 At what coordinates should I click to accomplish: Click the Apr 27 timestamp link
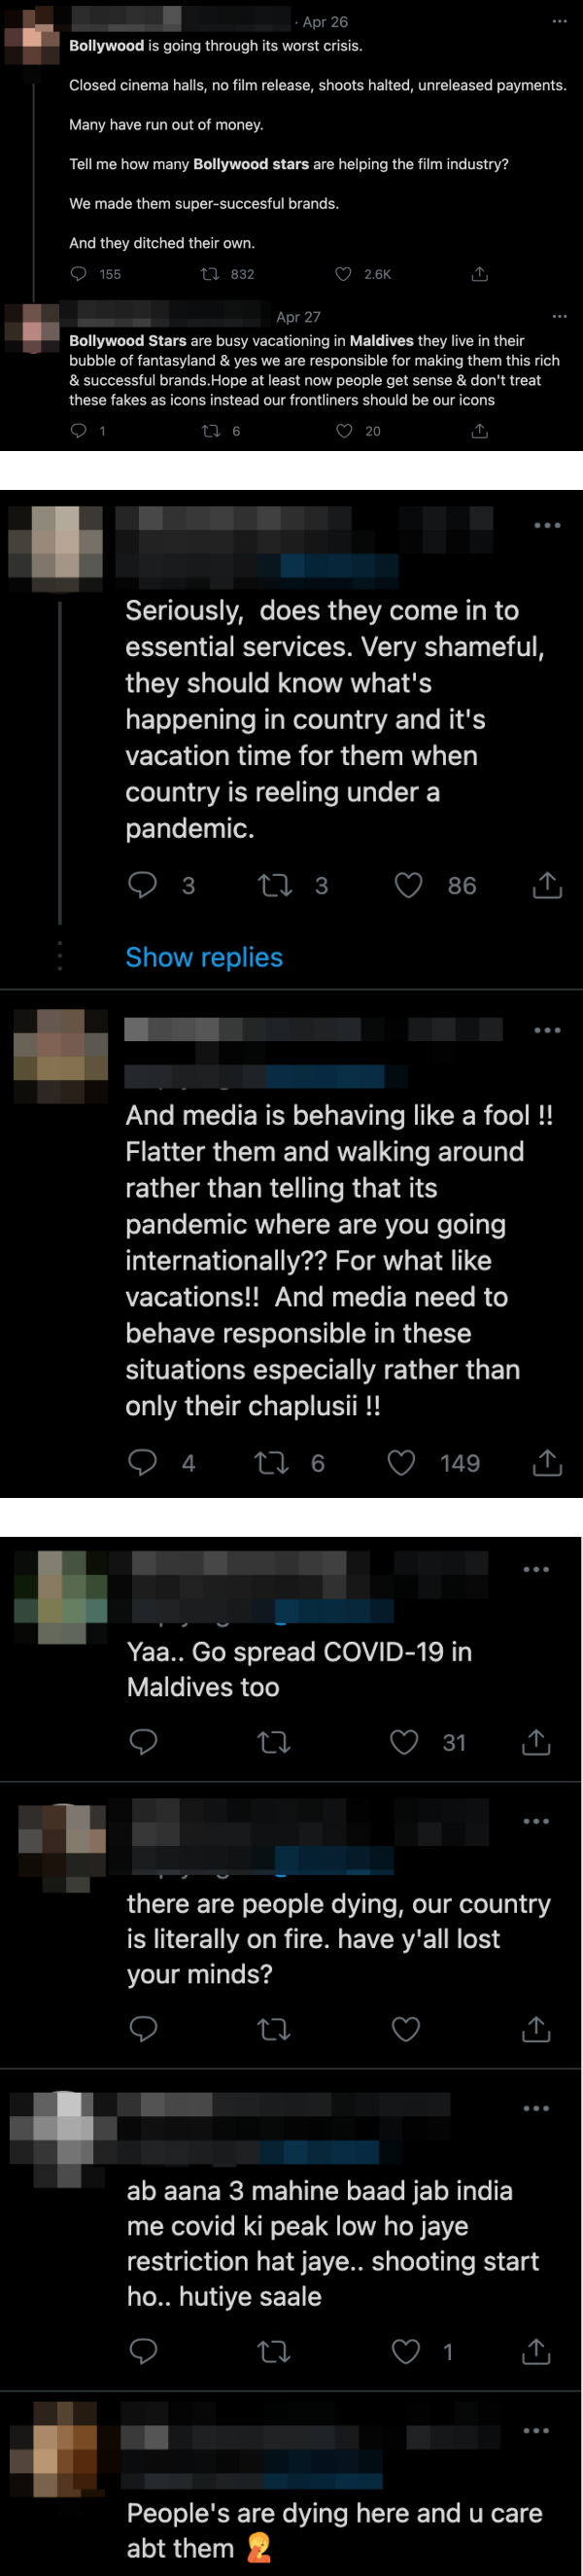[298, 317]
